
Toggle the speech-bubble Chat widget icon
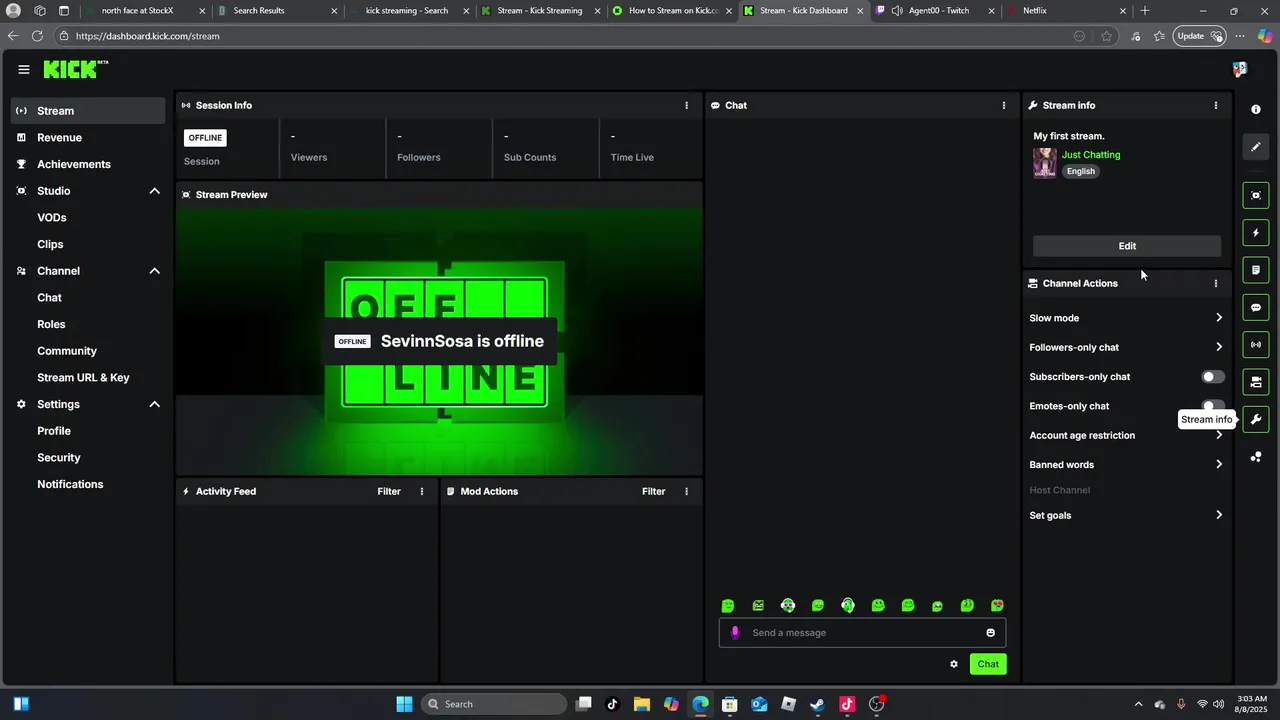coord(1256,308)
